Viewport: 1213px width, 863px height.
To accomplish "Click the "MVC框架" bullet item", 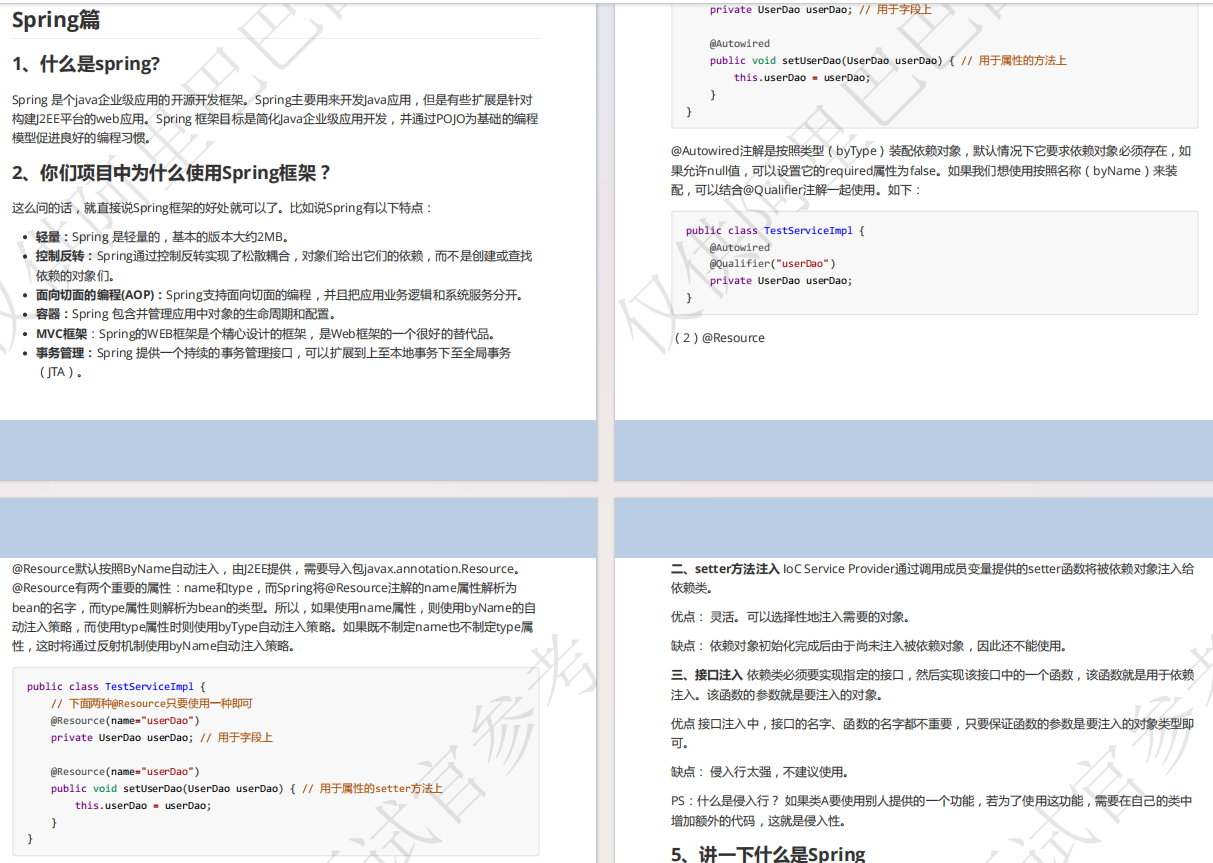I will [265, 334].
